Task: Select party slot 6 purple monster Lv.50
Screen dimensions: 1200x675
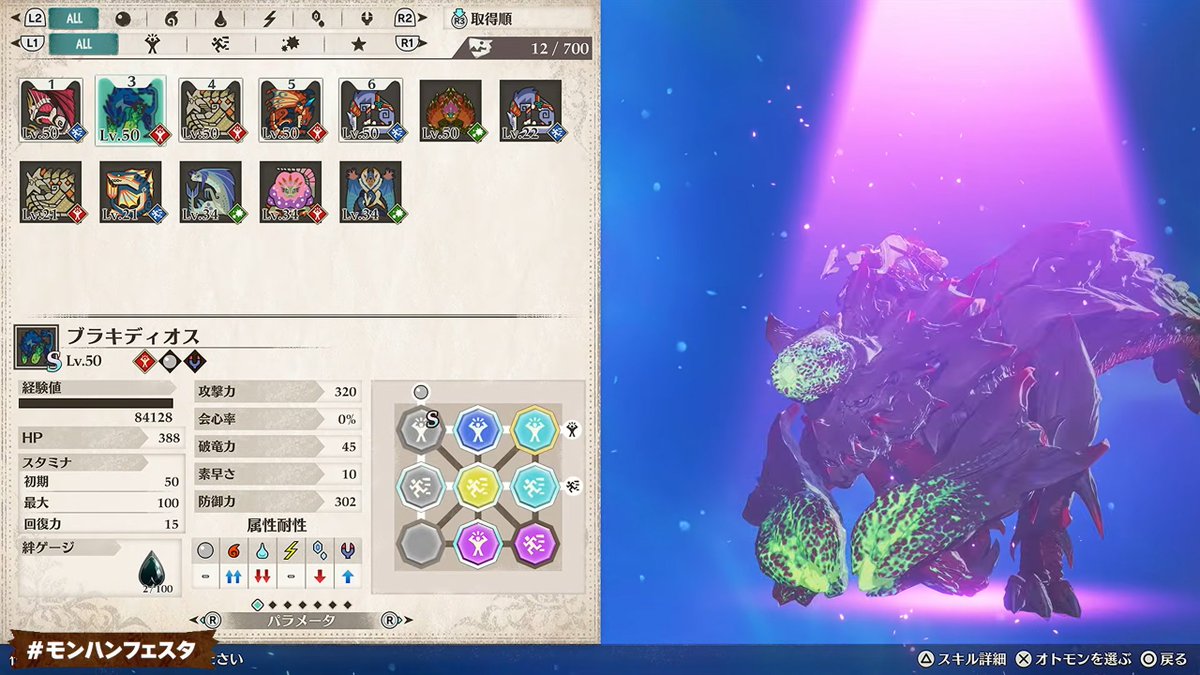Action: coord(371,111)
